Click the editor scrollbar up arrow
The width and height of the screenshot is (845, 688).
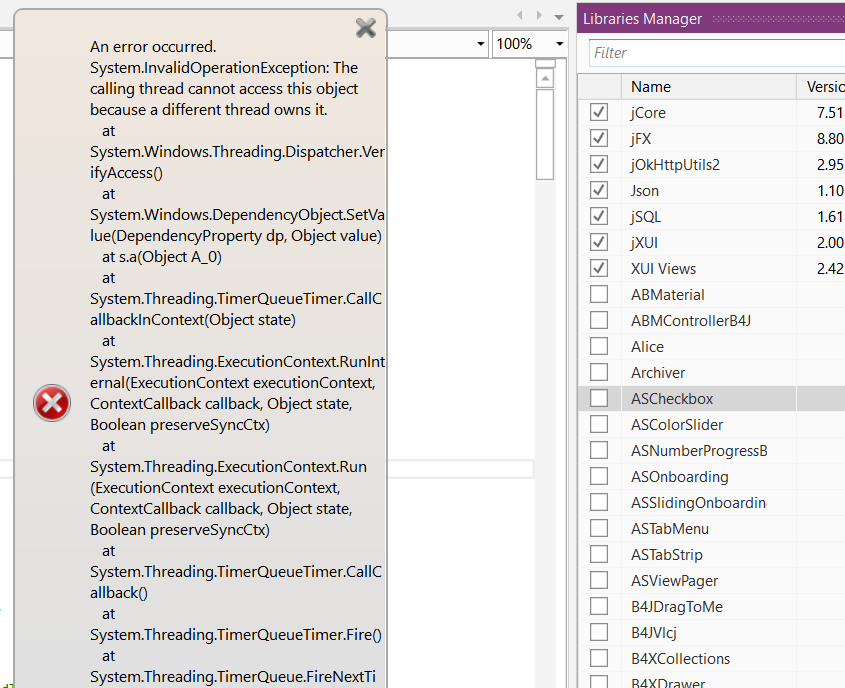(x=545, y=79)
